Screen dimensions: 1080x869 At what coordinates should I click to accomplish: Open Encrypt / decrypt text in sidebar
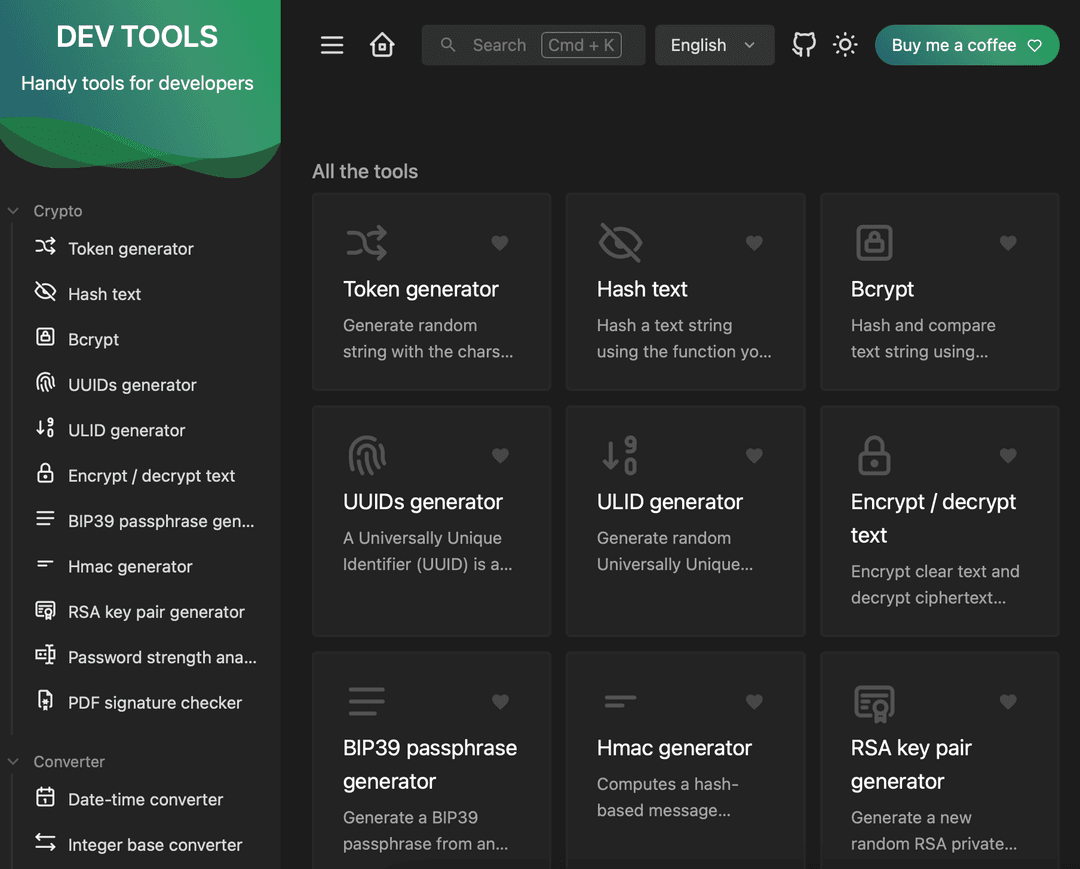[151, 476]
